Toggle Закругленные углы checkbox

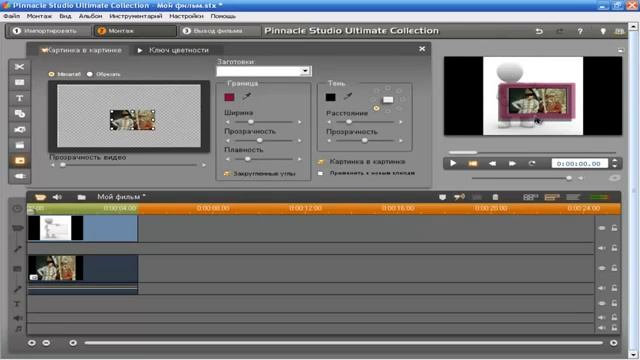(x=227, y=173)
